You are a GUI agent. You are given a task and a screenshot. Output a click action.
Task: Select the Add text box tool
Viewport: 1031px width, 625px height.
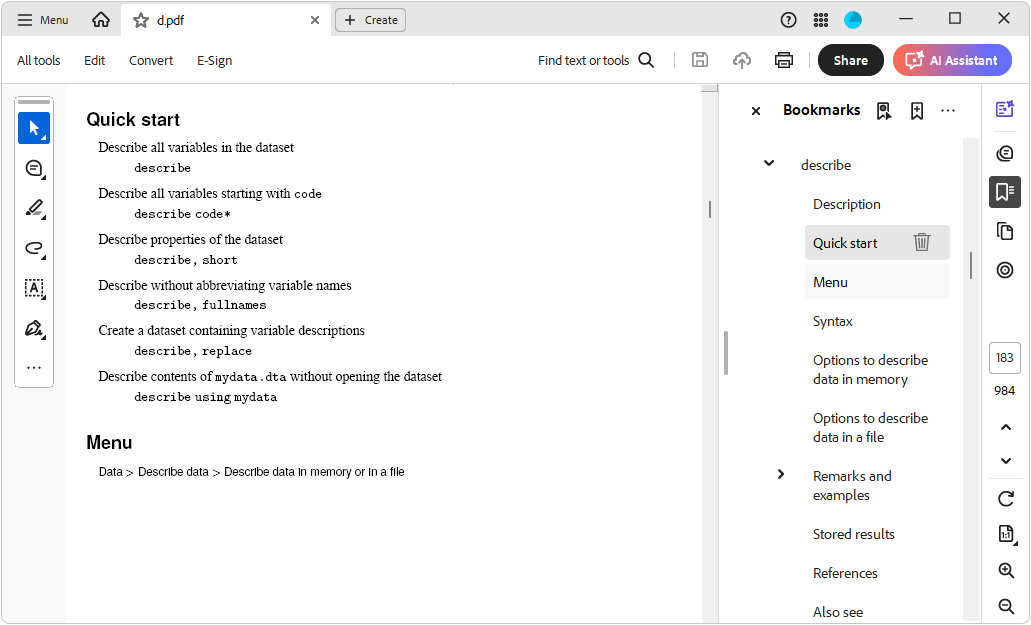point(34,289)
